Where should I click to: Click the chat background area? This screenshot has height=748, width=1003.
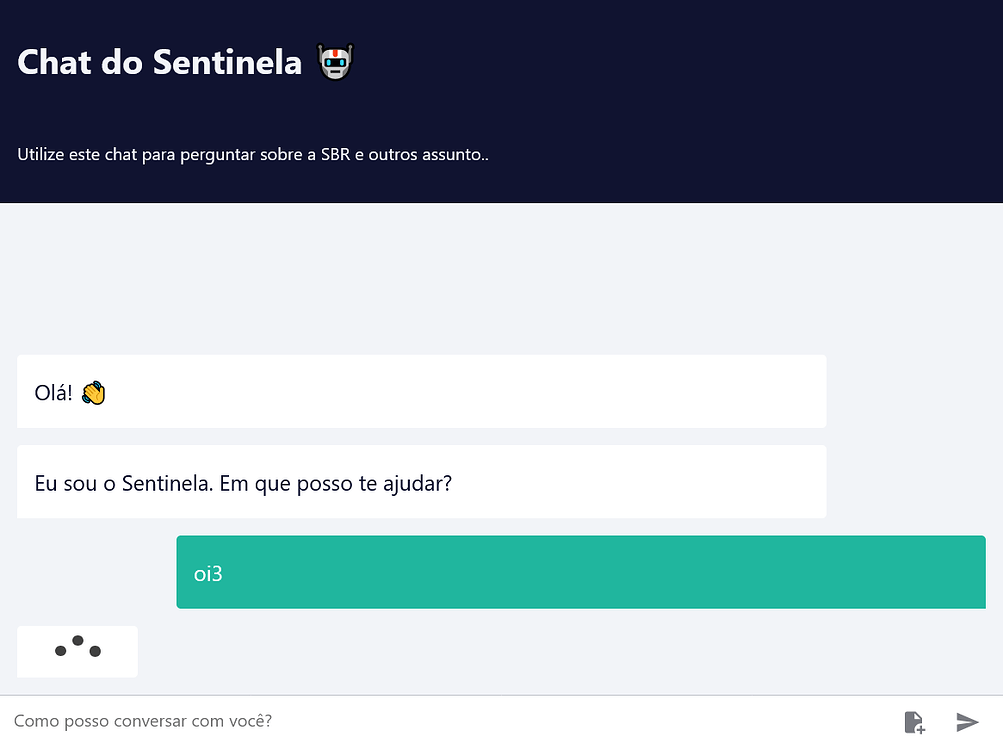click(500, 280)
